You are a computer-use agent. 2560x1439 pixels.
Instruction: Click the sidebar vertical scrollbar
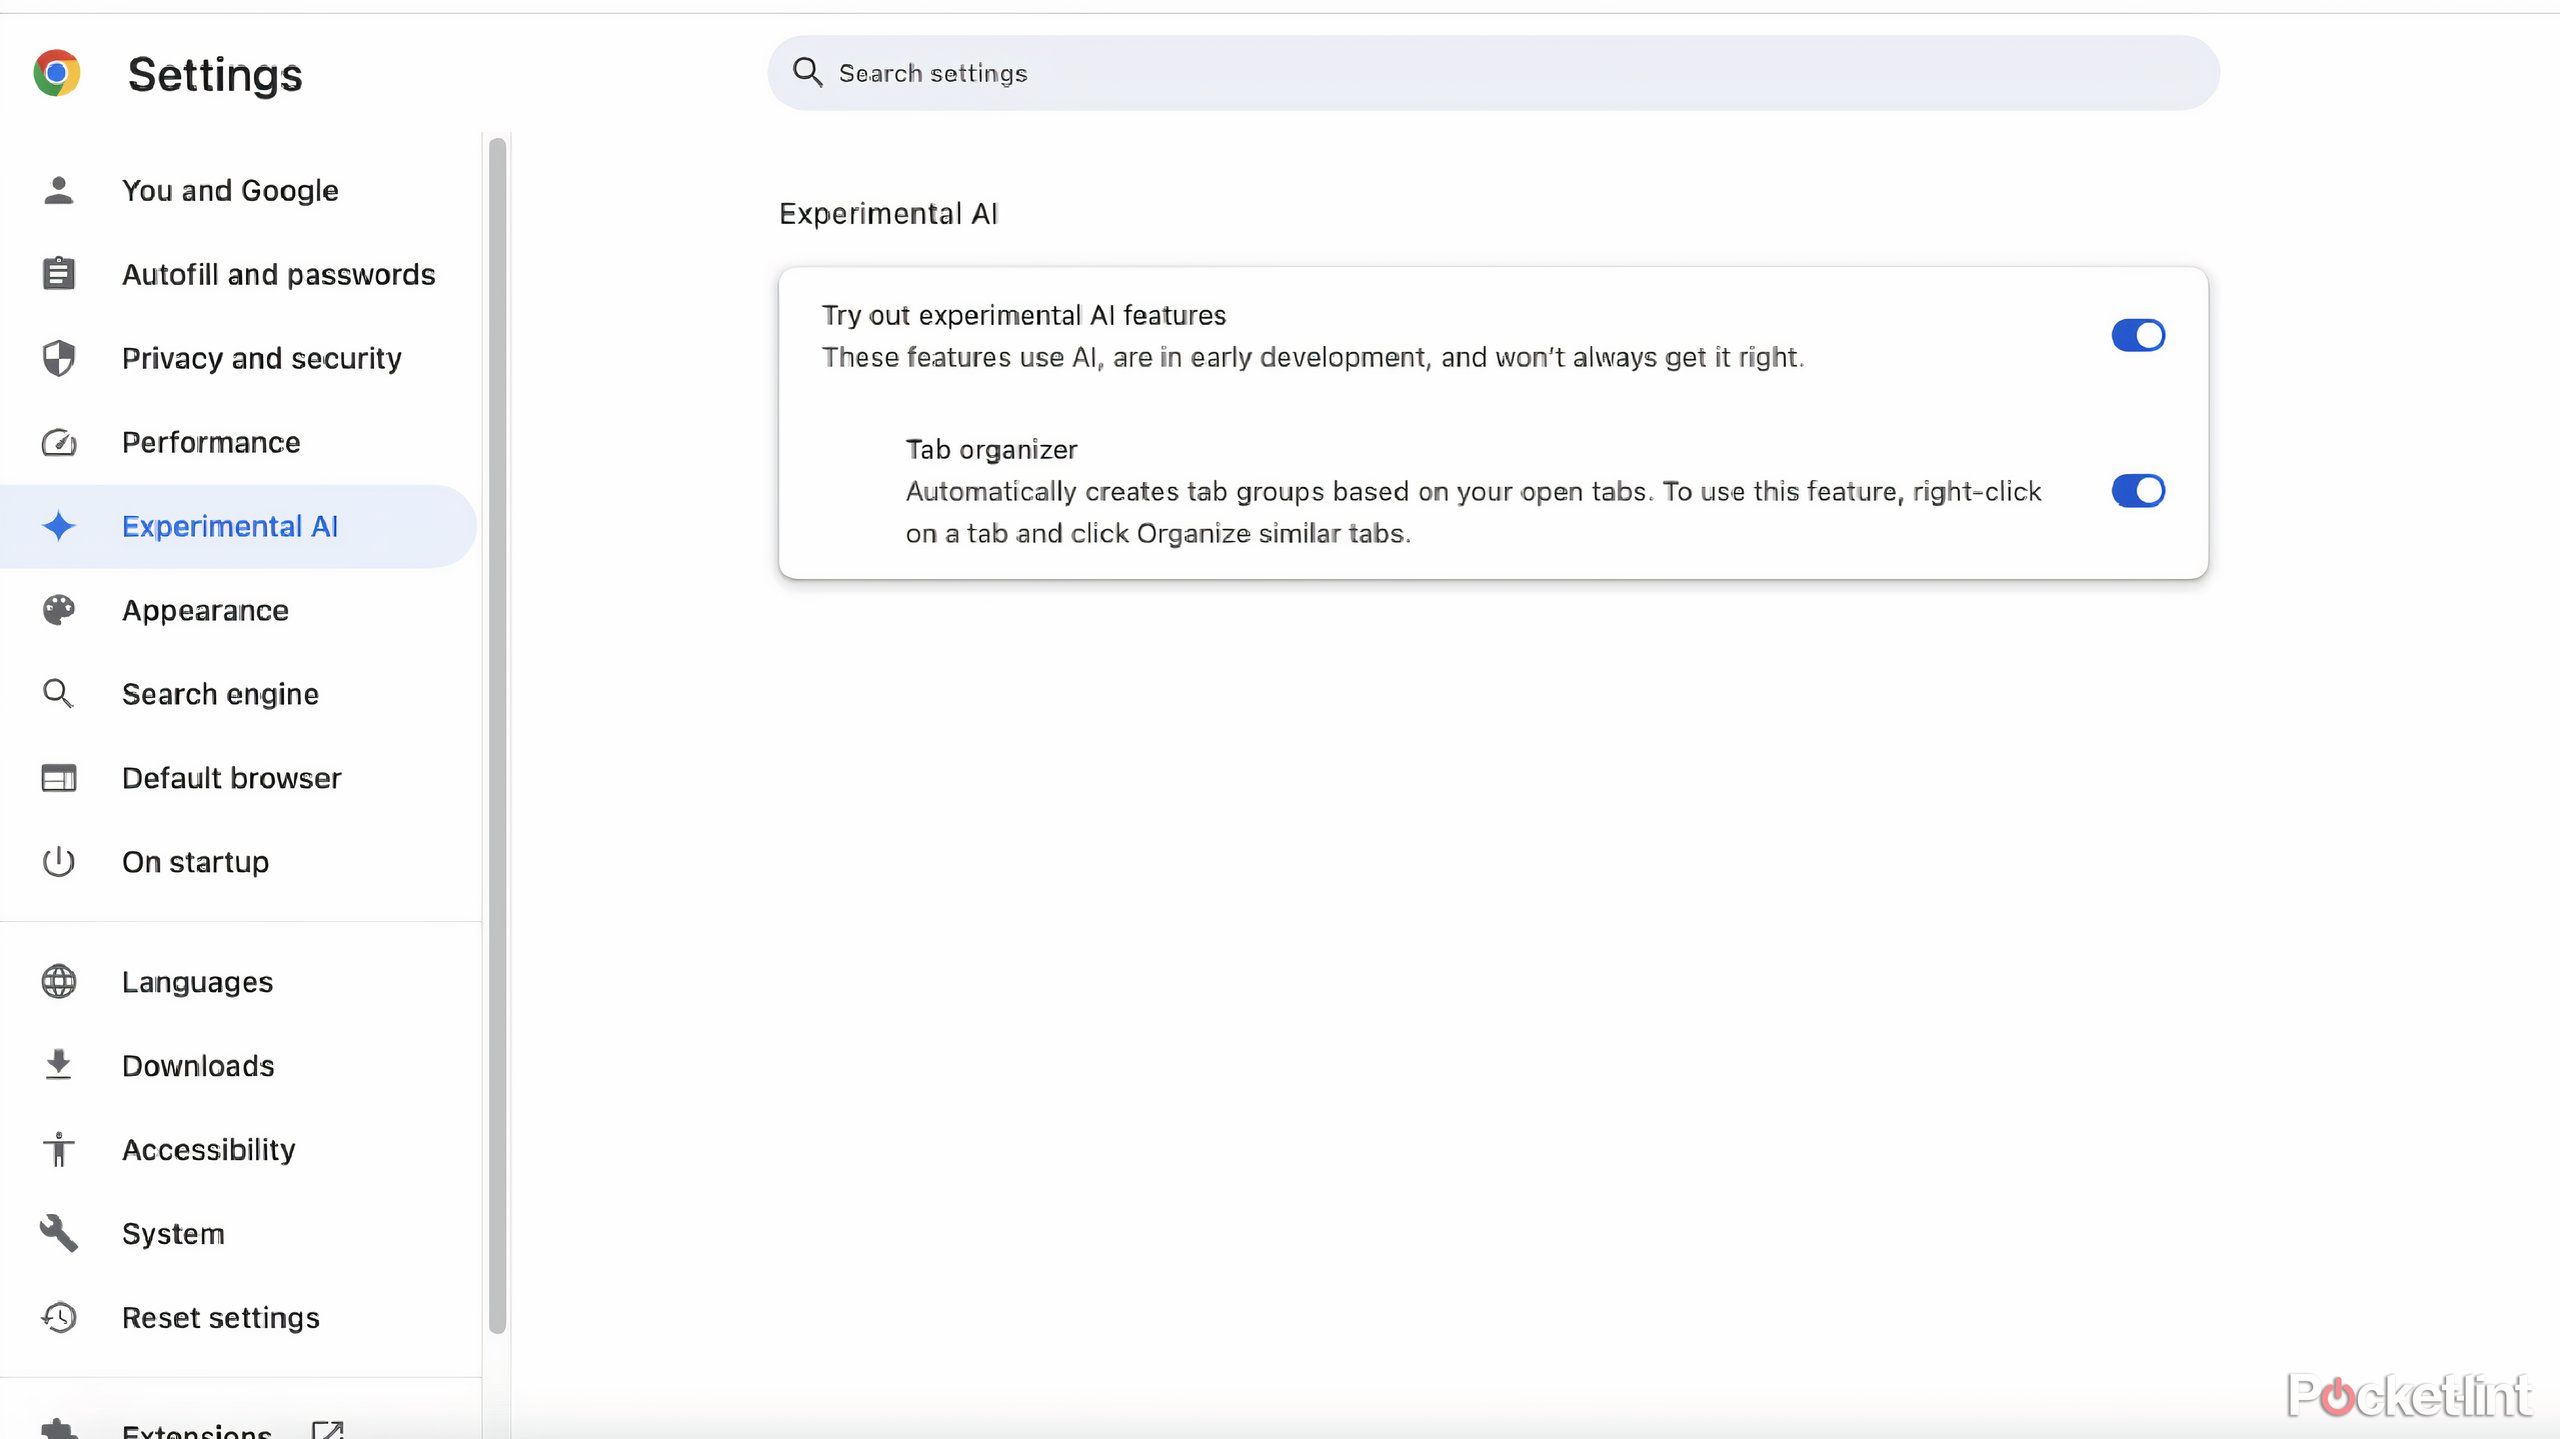497,735
